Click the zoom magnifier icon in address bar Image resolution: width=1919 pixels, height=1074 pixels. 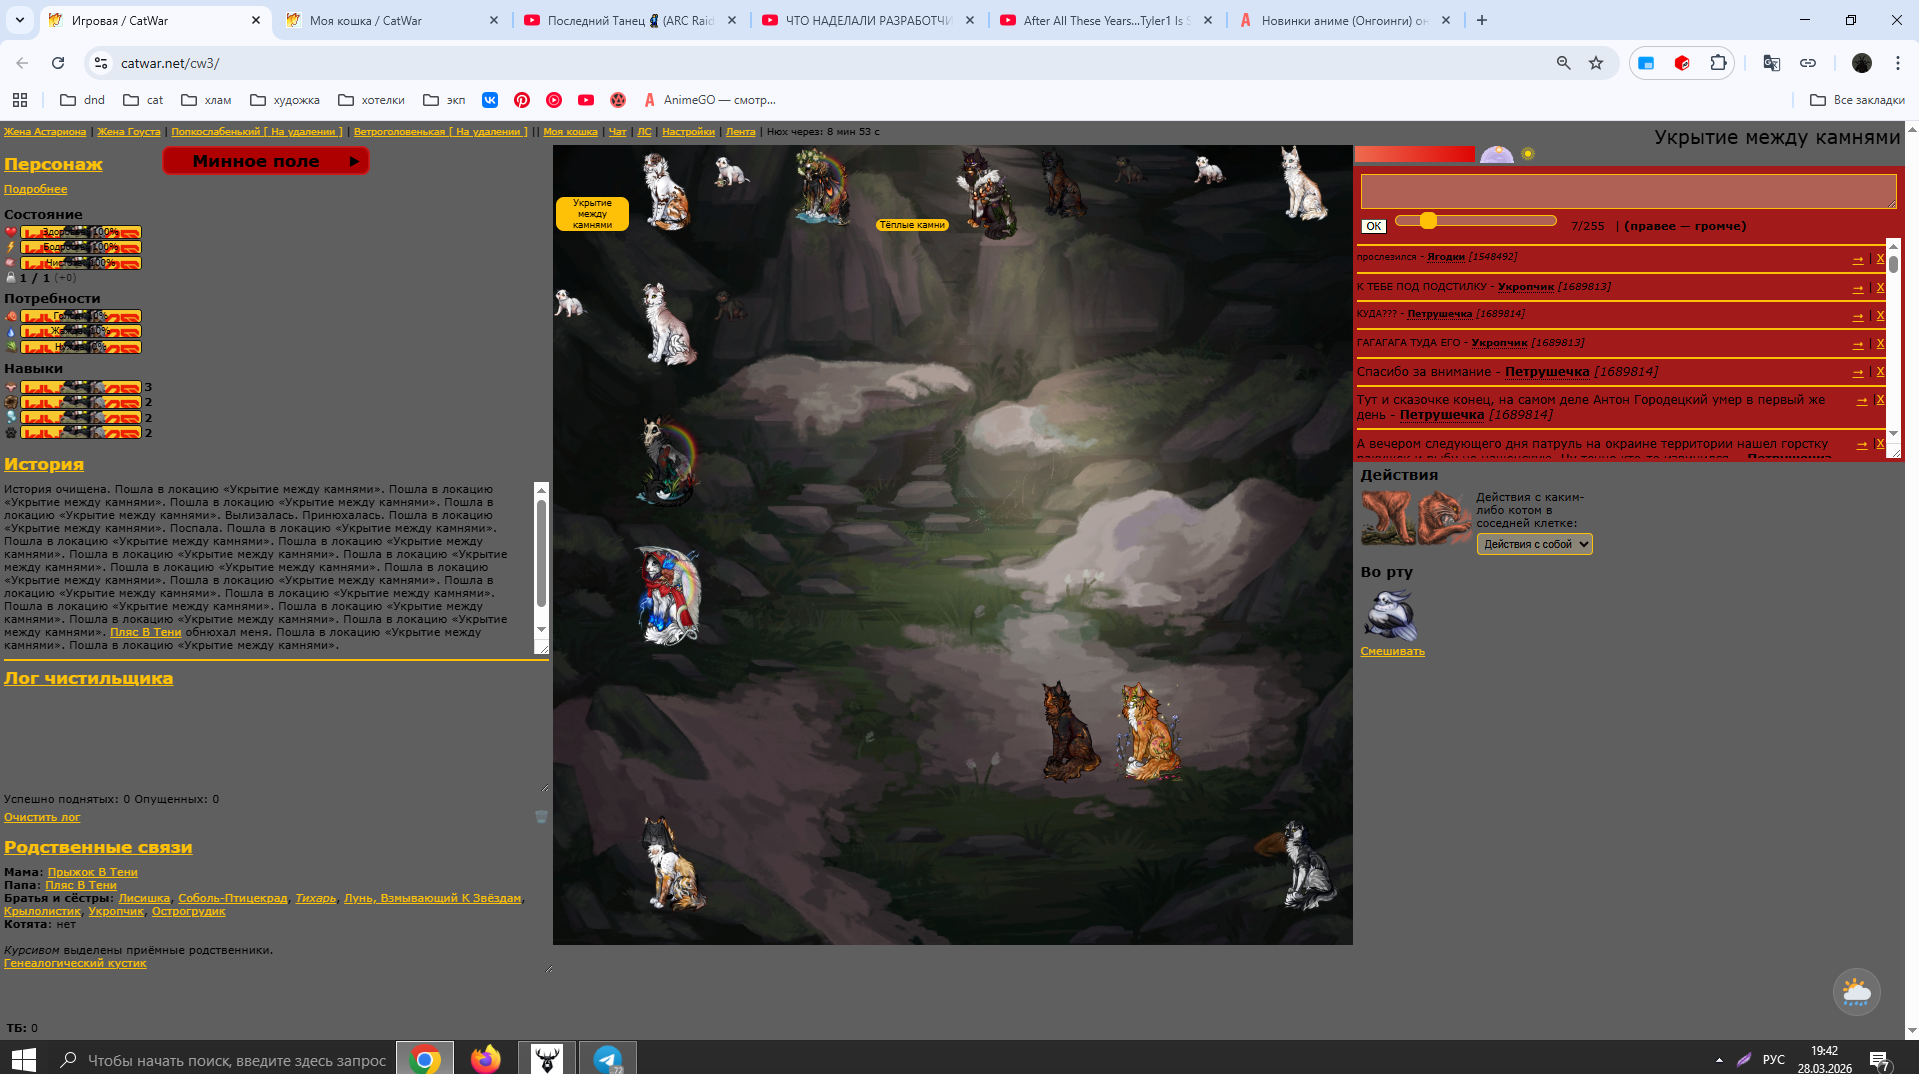point(1564,63)
